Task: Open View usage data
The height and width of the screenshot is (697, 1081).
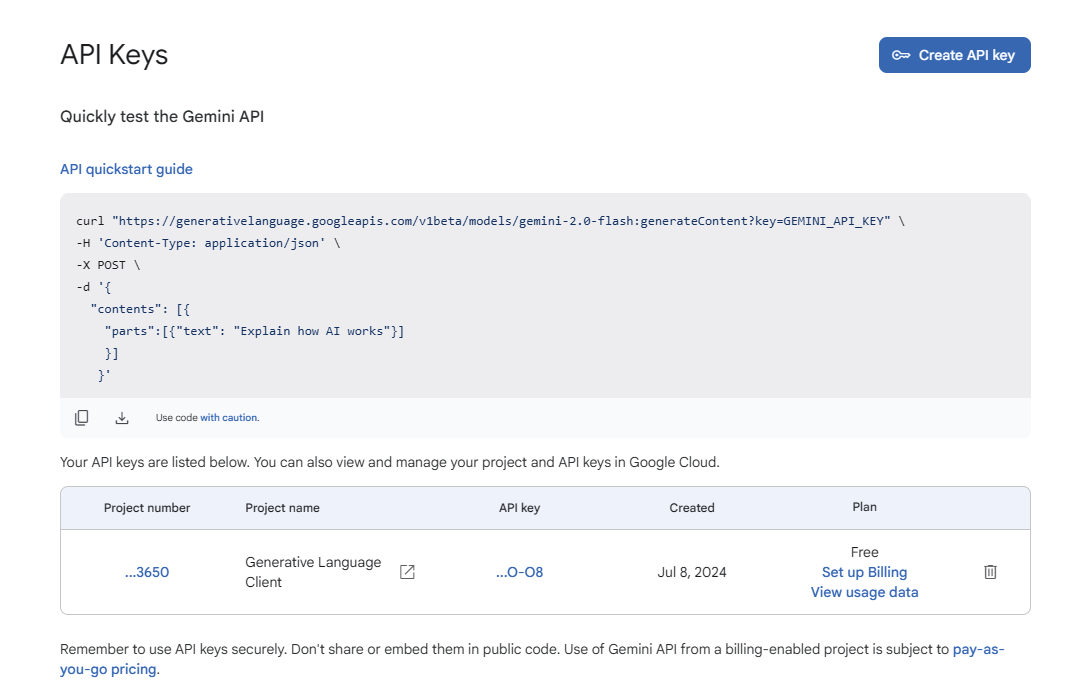Action: [864, 592]
